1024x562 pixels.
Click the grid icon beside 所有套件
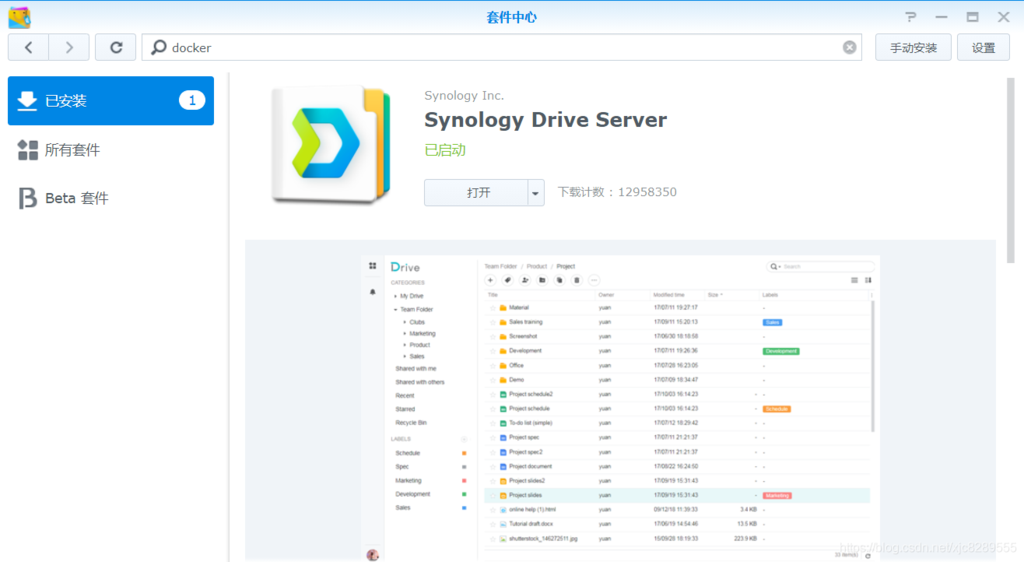[x=27, y=150]
